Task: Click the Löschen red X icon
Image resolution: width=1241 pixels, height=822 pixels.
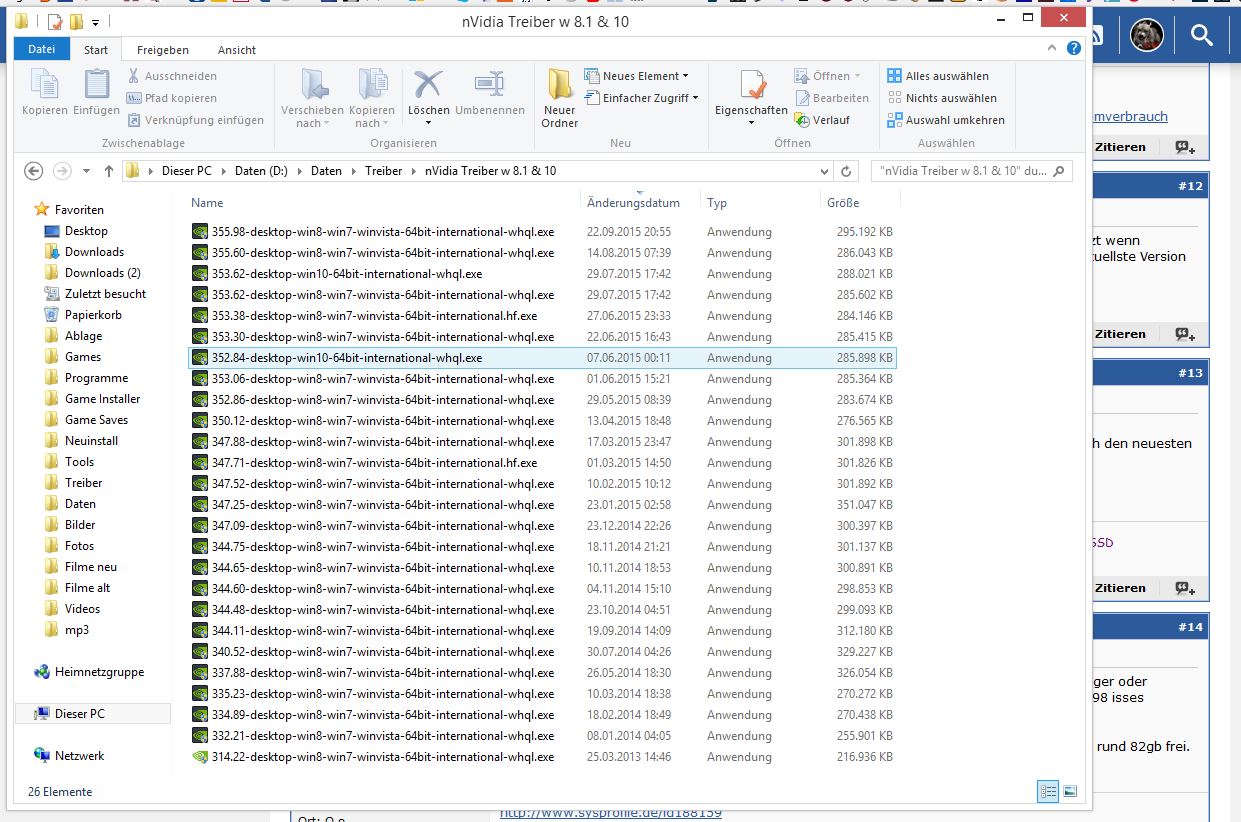Action: [429, 84]
